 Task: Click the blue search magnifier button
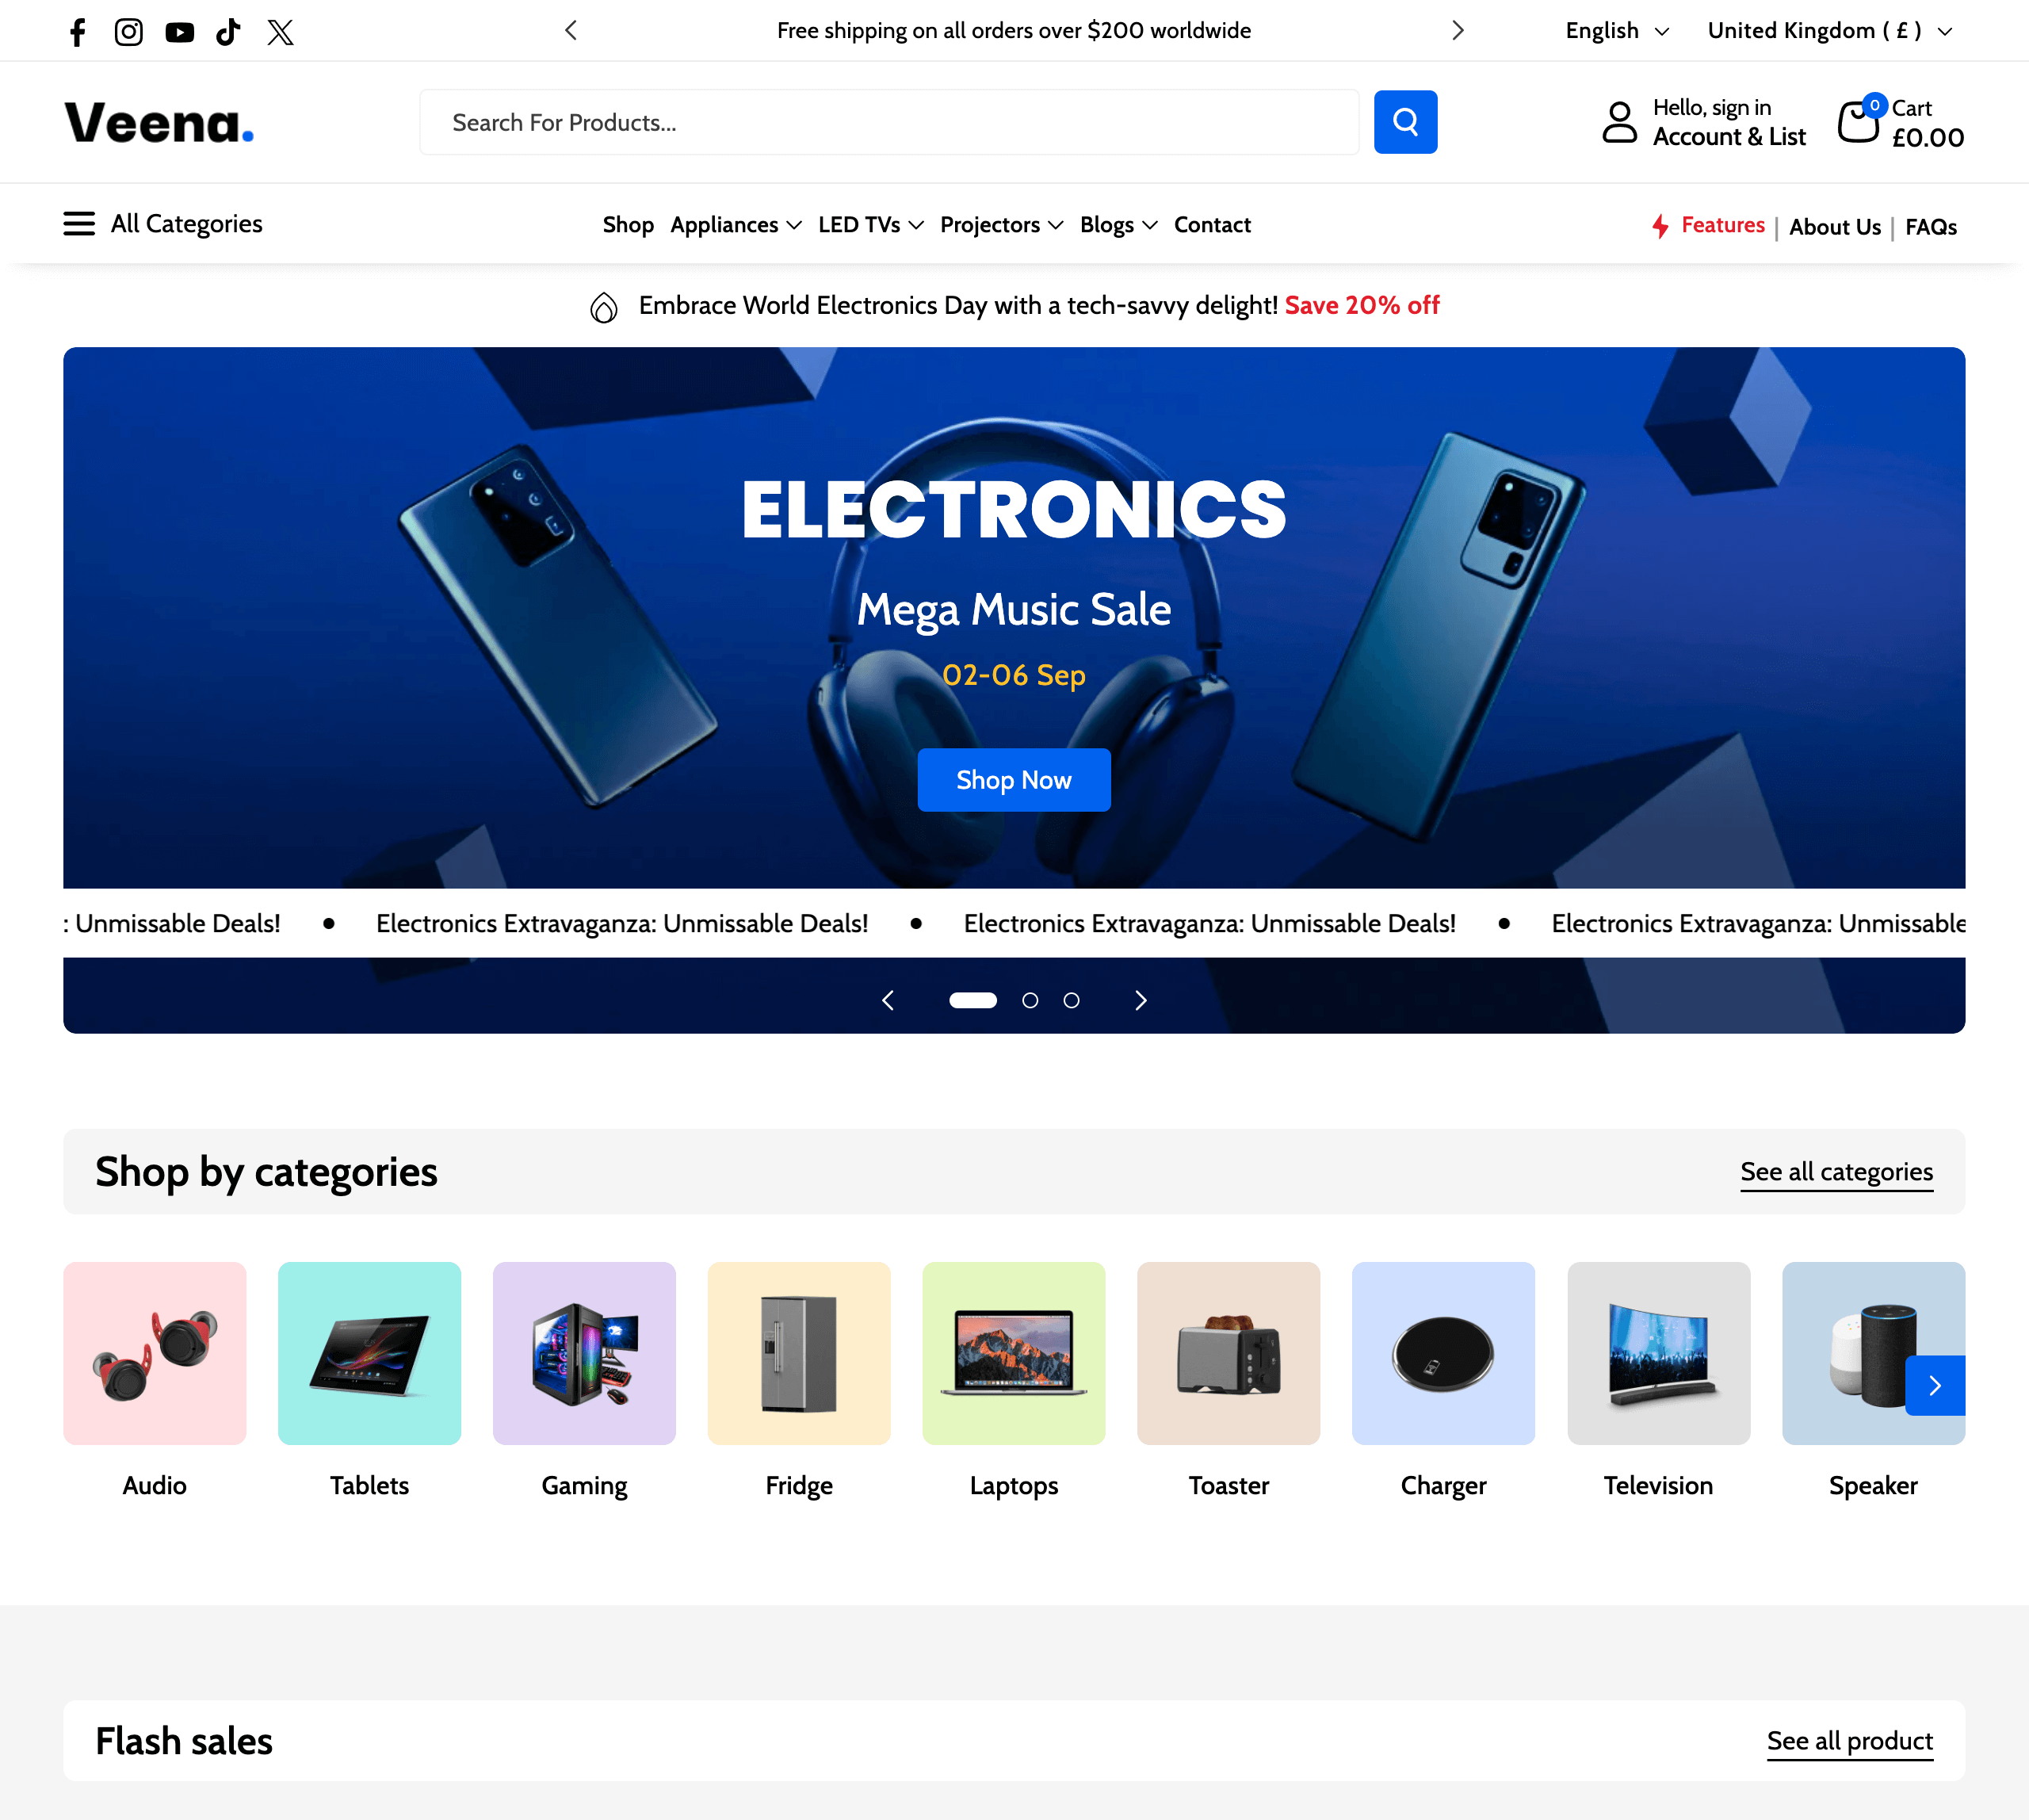[x=1405, y=122]
